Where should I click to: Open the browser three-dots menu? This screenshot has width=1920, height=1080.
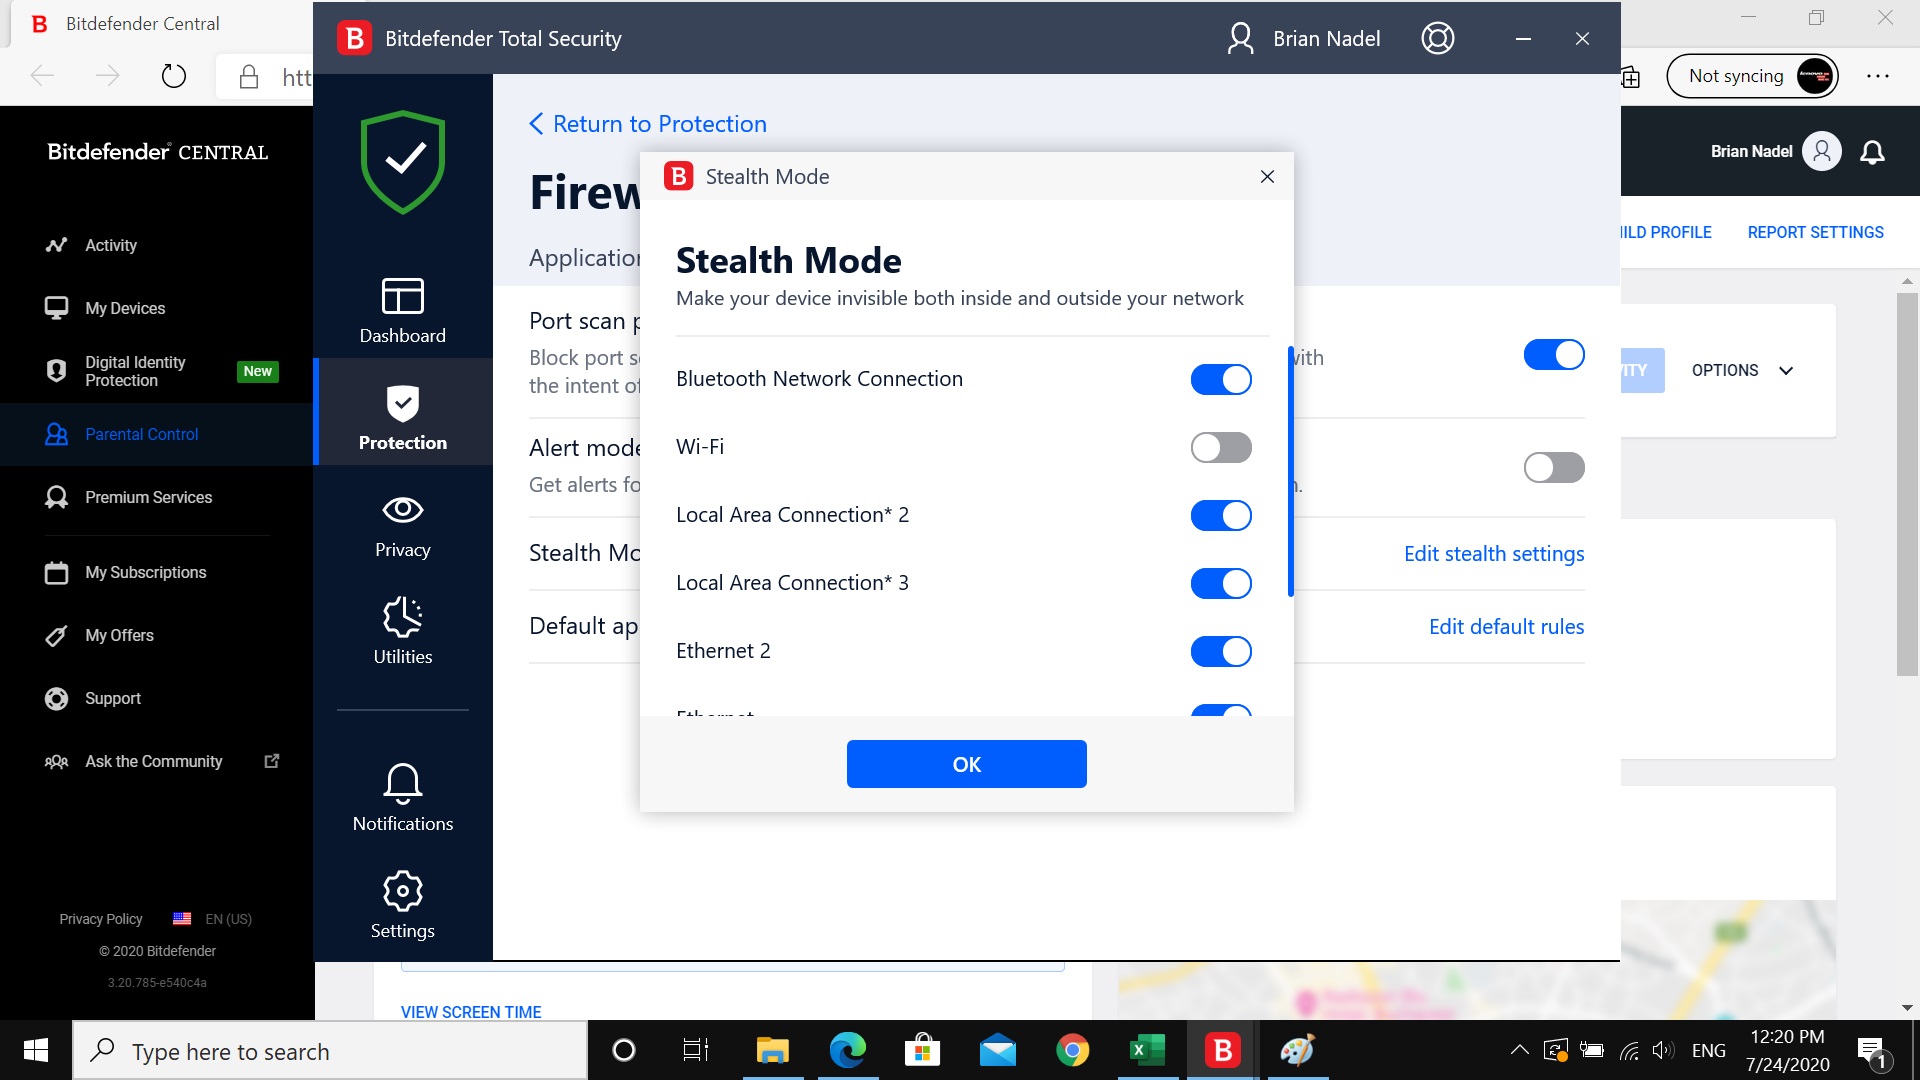coord(1877,76)
